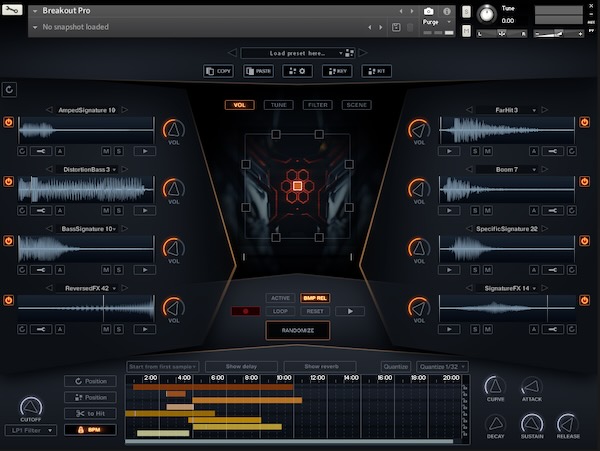Mute the SpecificSignature 22 layer
The height and width of the screenshot is (451, 600).
(x=488, y=270)
